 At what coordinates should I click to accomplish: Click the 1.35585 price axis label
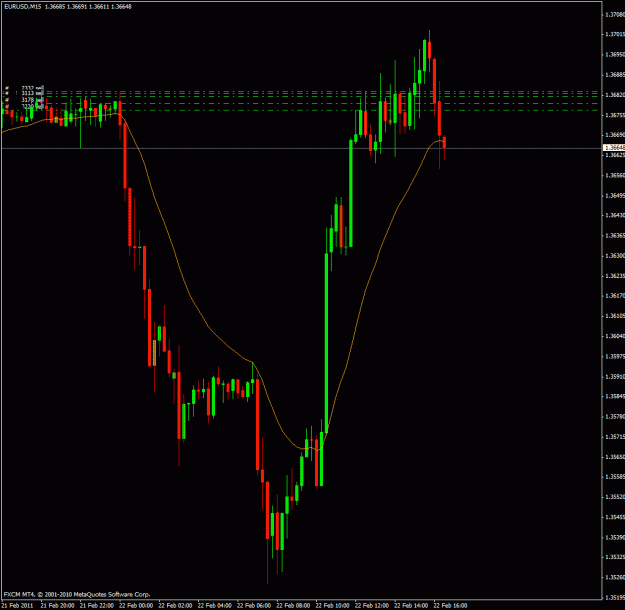615,476
